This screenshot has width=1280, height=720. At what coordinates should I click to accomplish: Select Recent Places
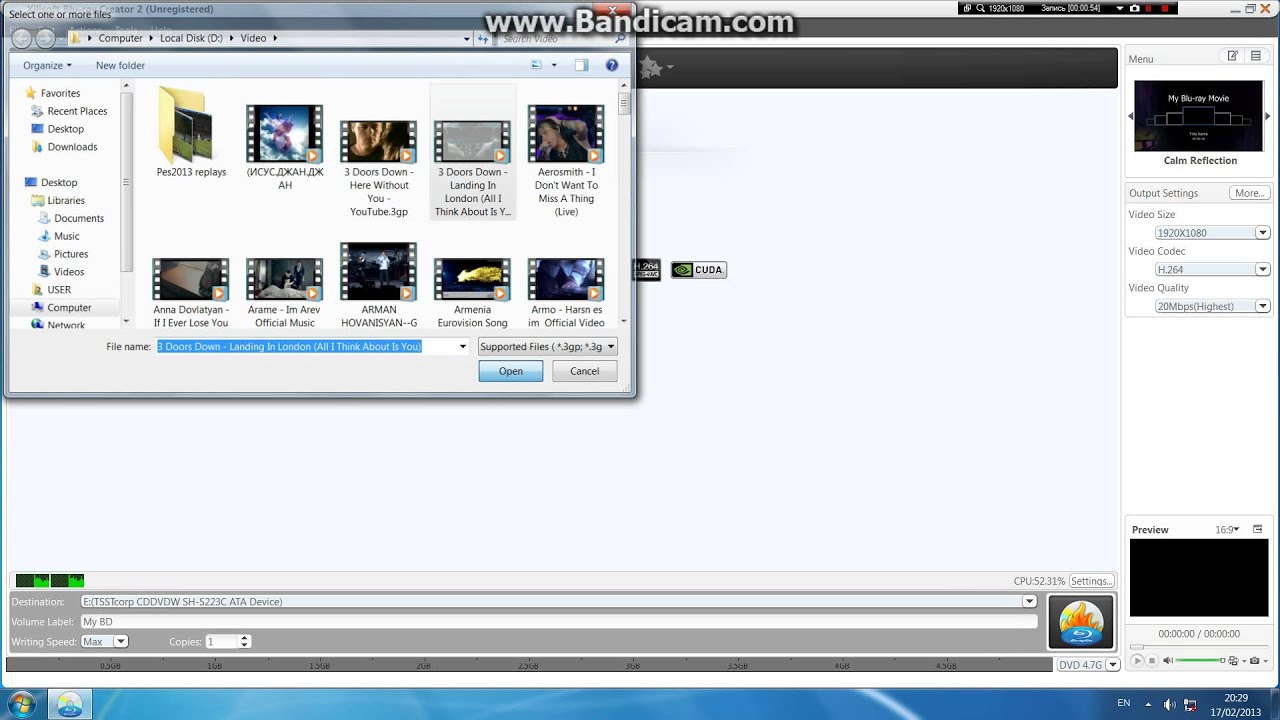point(77,111)
